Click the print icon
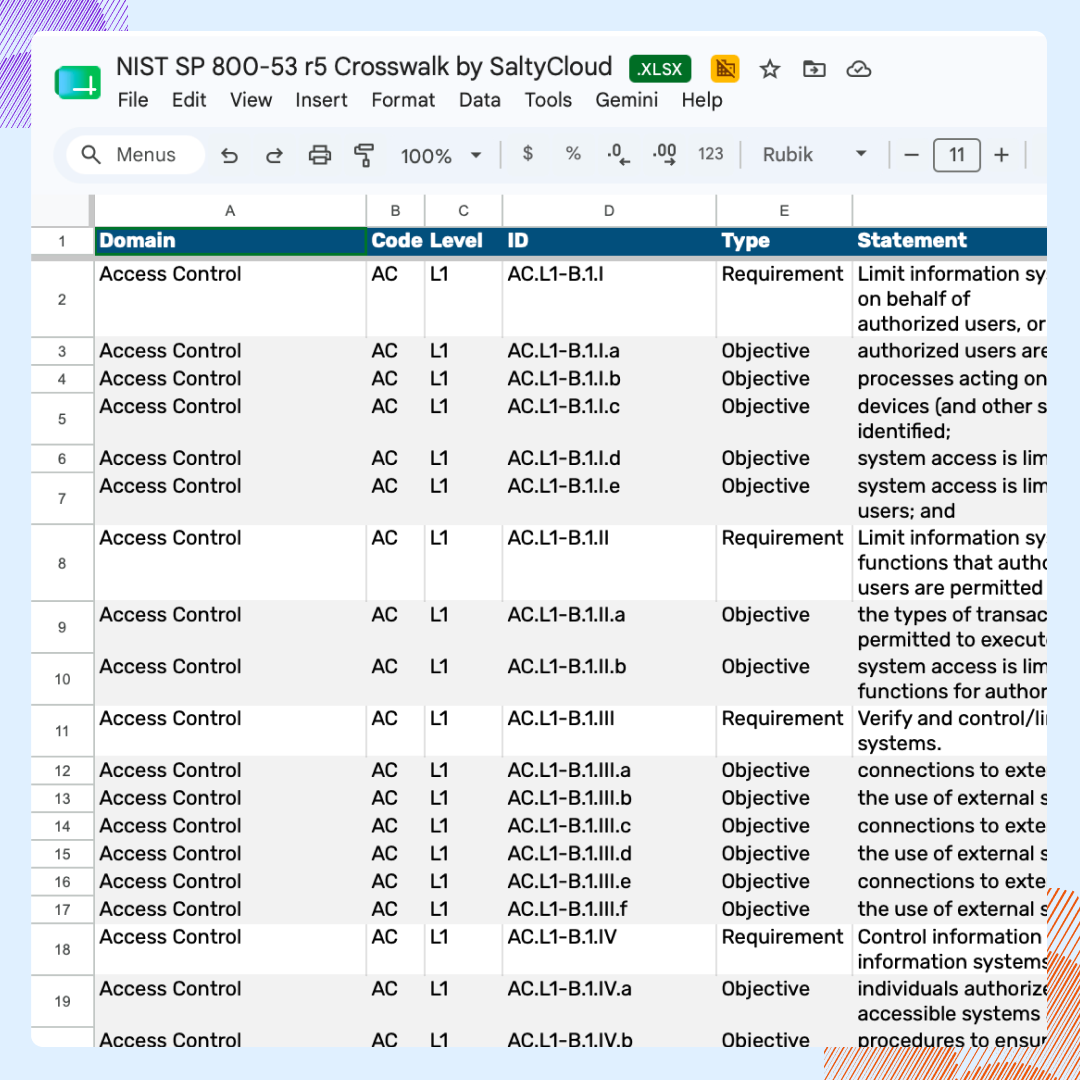 click(319, 155)
